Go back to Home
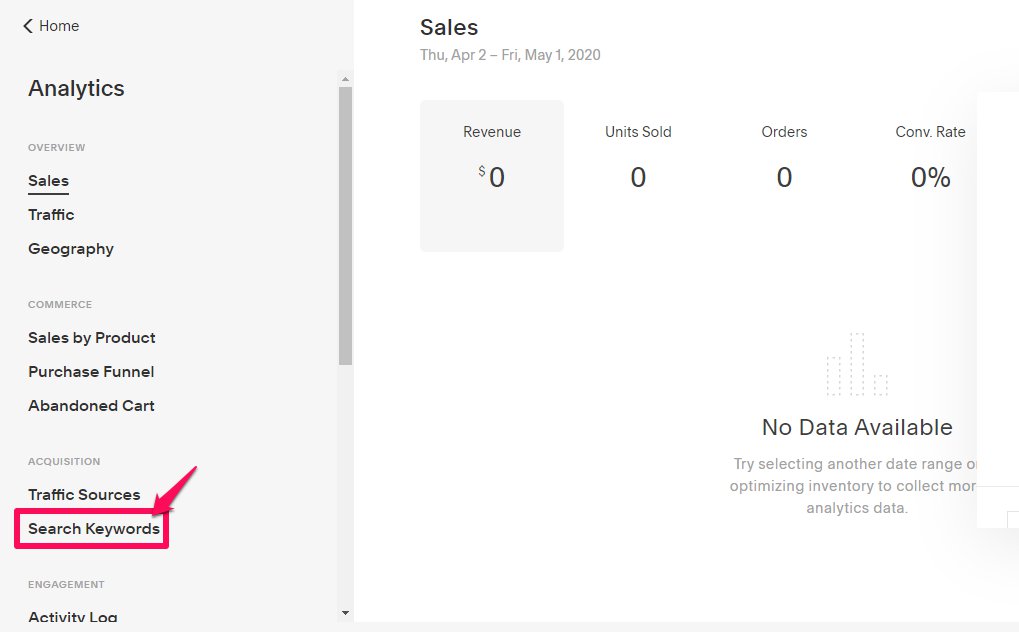Screen dimensions: 1019x632 [x=58, y=26]
